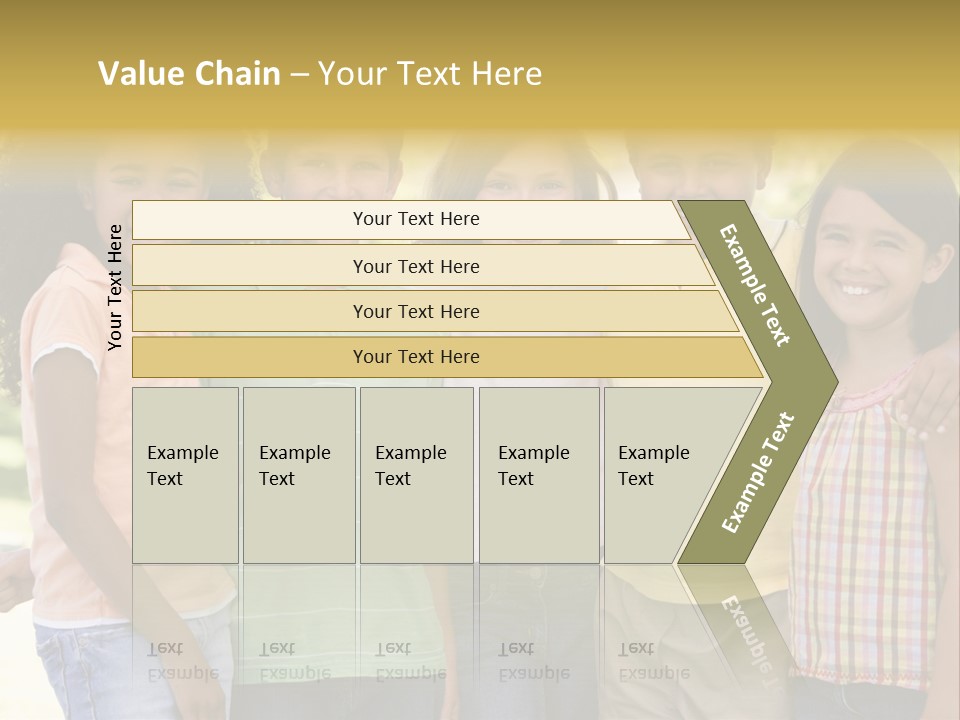
Task: Select the vertical rotated "Your Text Here" label
Action: coord(115,287)
